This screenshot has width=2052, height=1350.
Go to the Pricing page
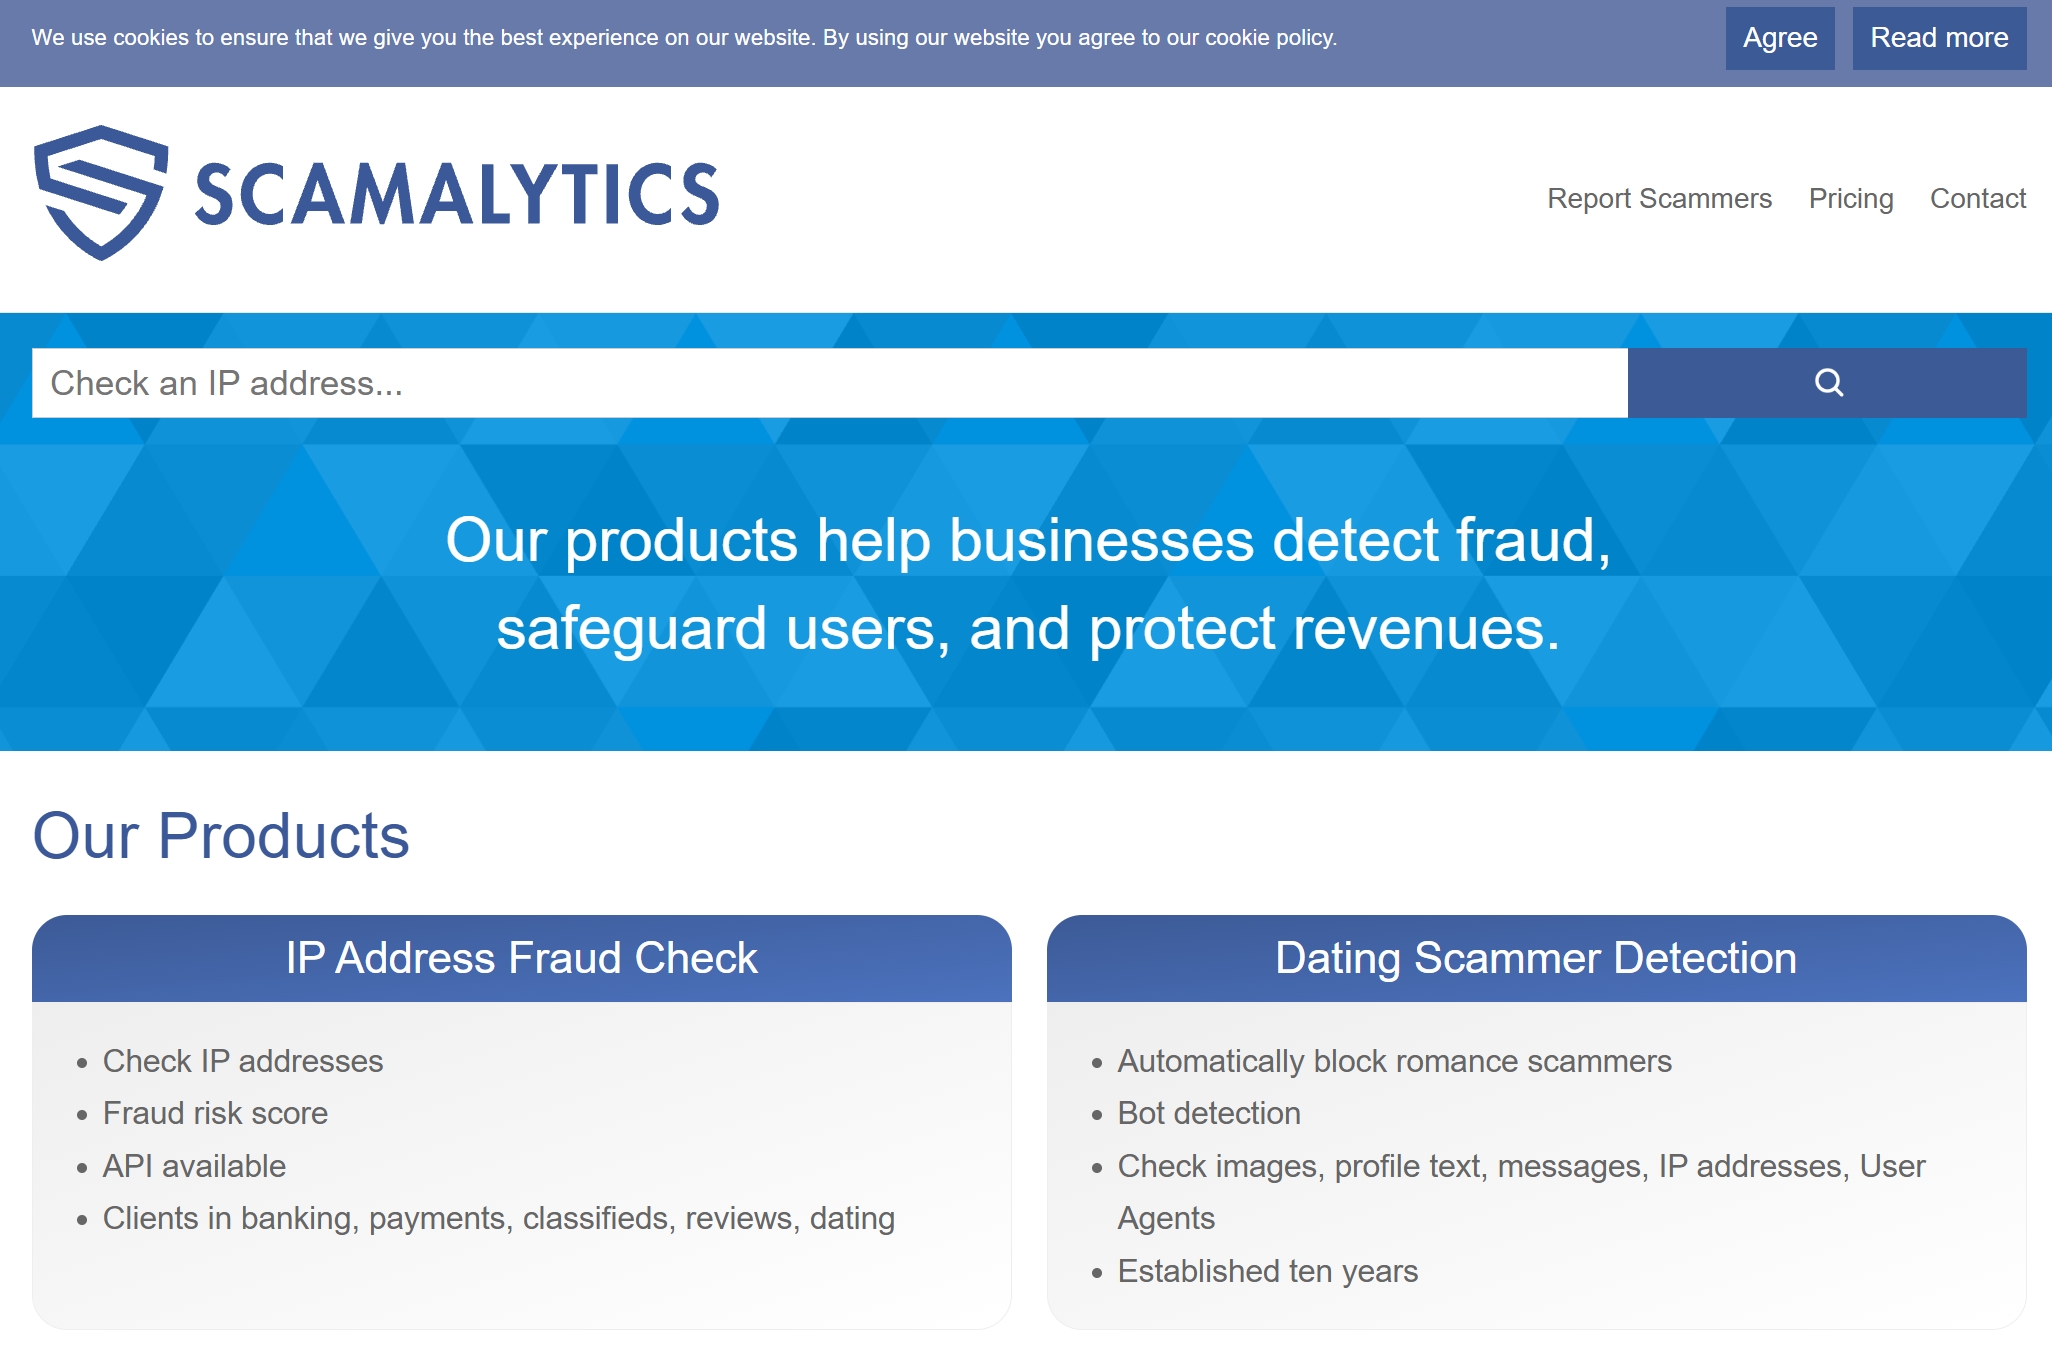tap(1850, 198)
